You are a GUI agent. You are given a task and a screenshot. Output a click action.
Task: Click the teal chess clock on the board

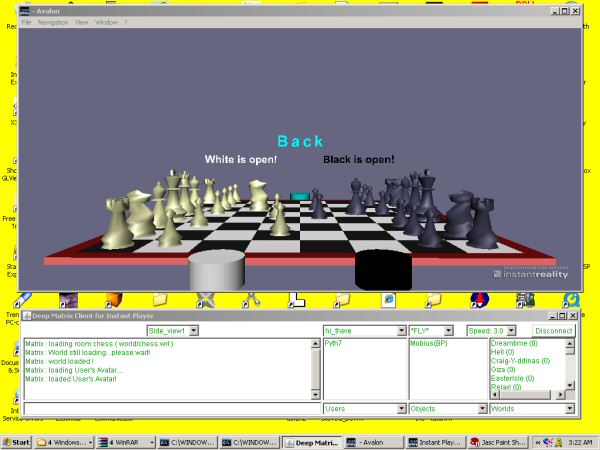[300, 196]
